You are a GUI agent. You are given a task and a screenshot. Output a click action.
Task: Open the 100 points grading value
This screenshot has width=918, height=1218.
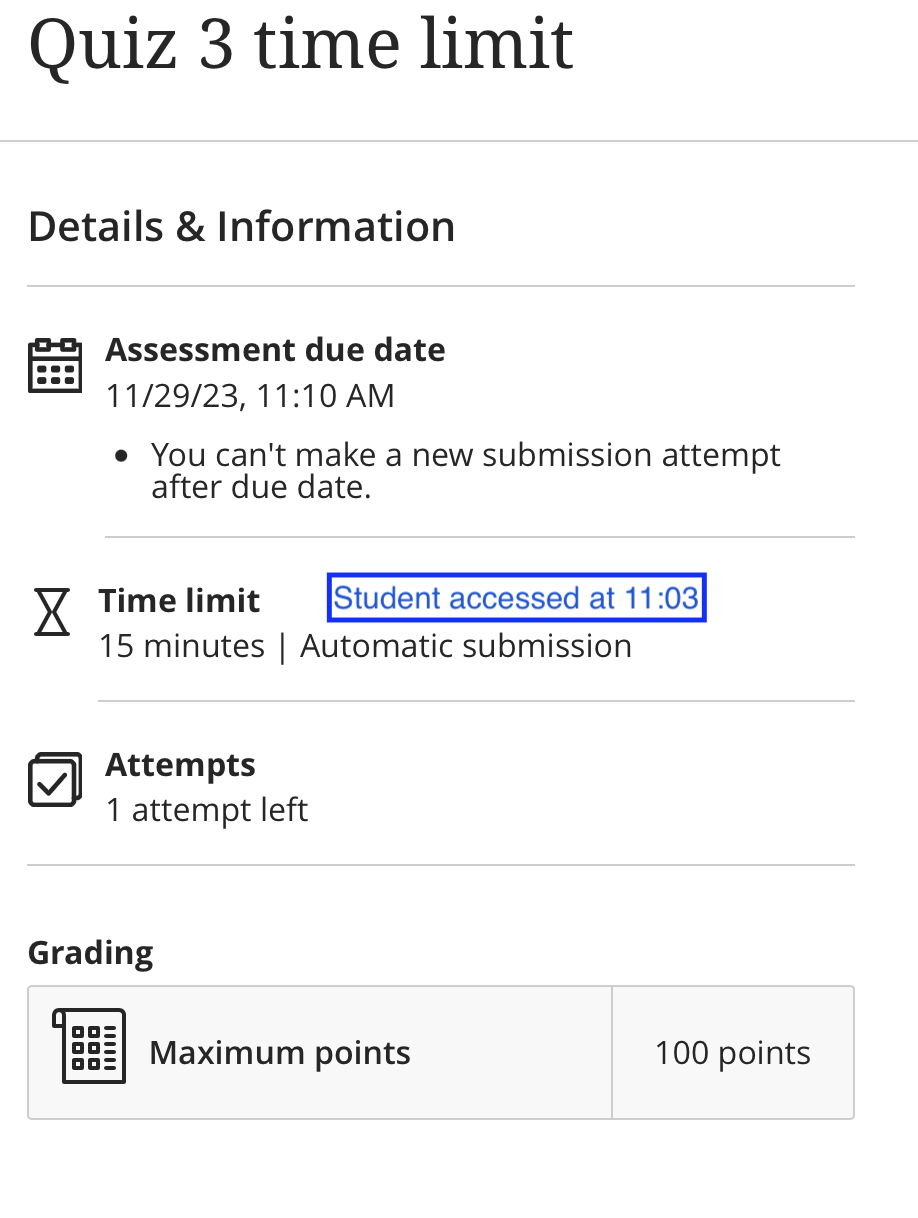click(x=733, y=1052)
